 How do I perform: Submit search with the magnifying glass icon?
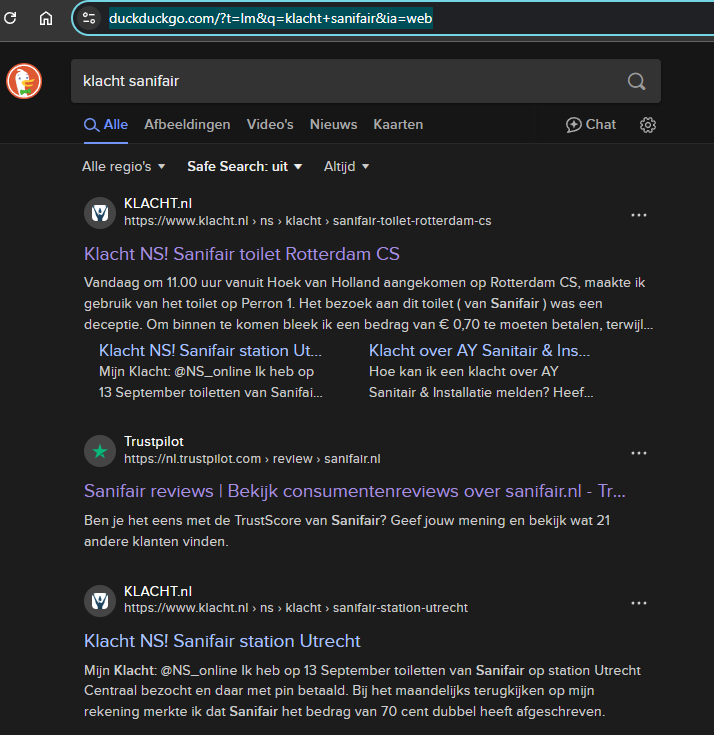point(636,81)
